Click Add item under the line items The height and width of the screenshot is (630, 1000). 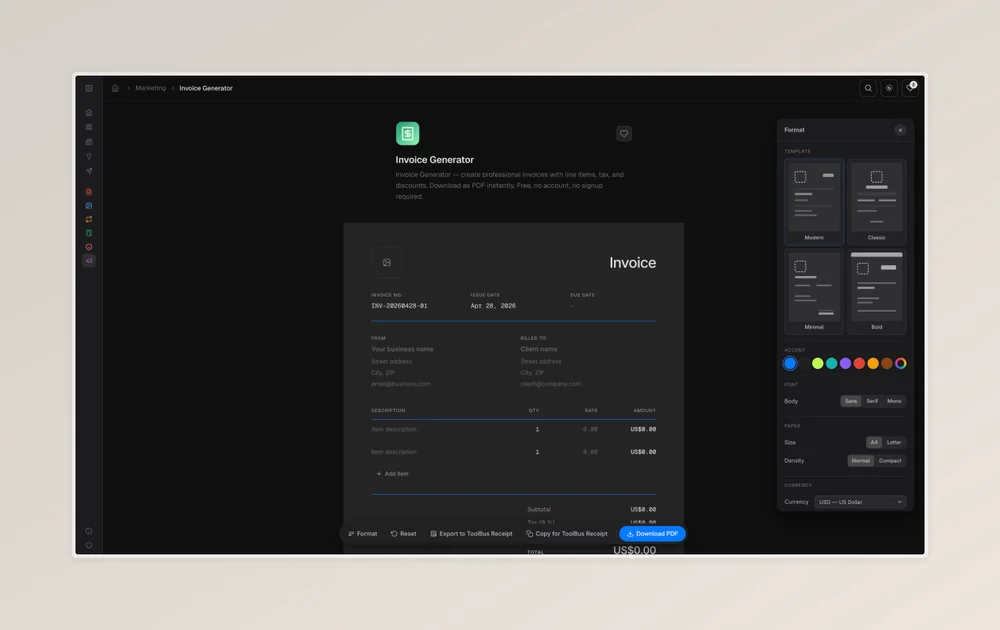(392, 473)
